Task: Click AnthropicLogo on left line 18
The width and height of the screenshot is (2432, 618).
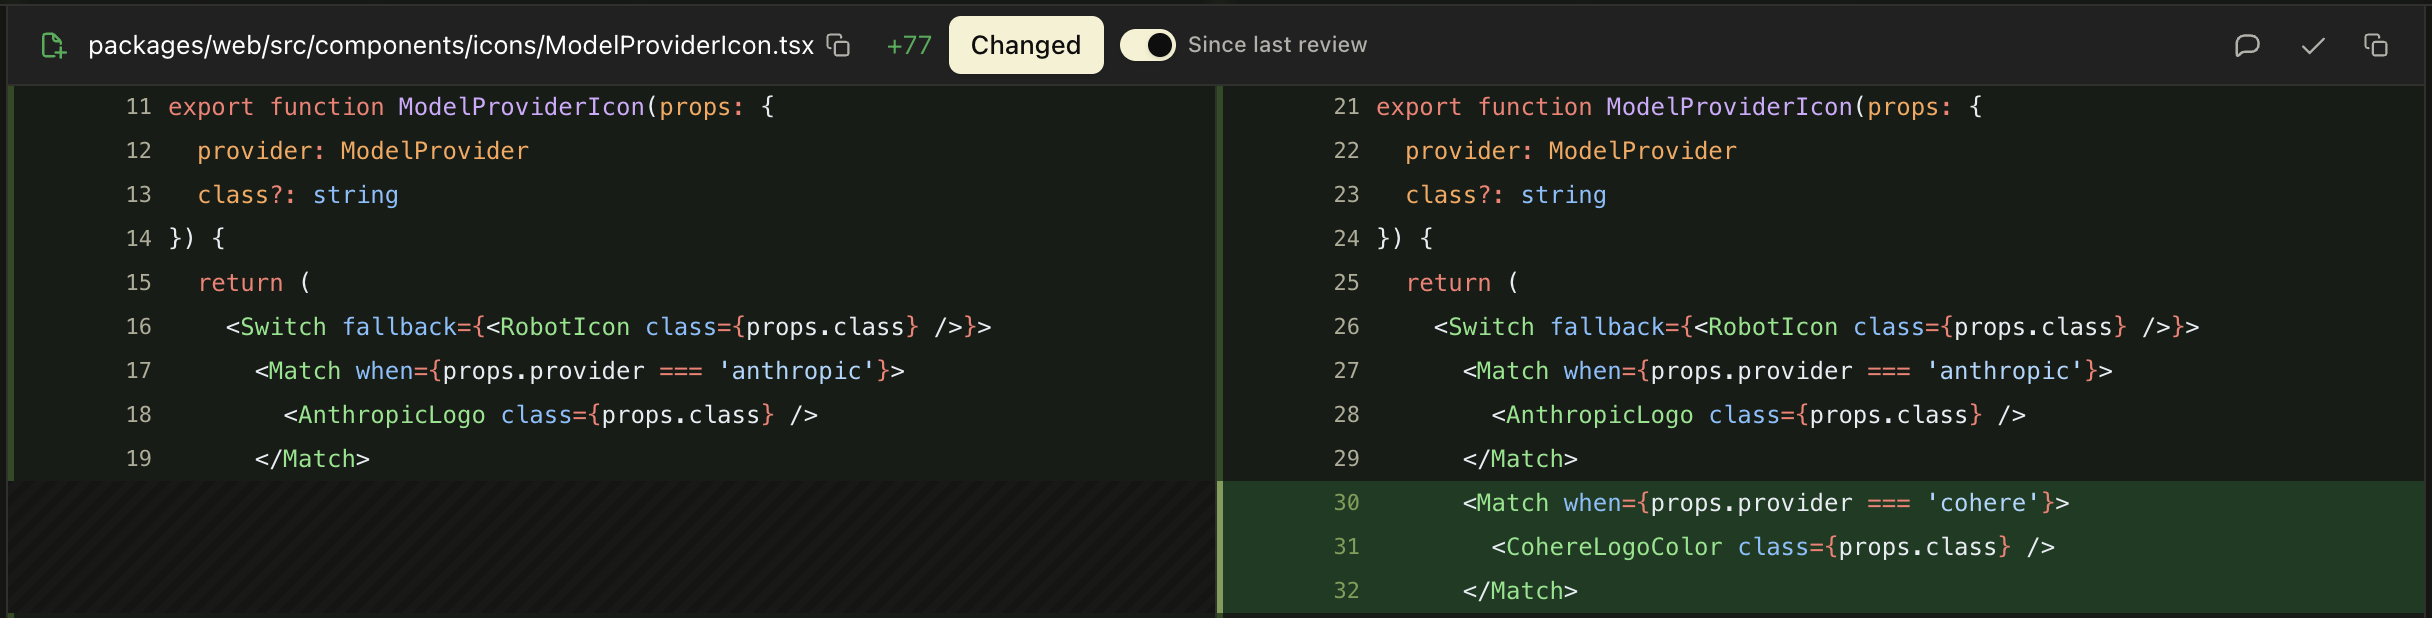Action: tap(392, 415)
